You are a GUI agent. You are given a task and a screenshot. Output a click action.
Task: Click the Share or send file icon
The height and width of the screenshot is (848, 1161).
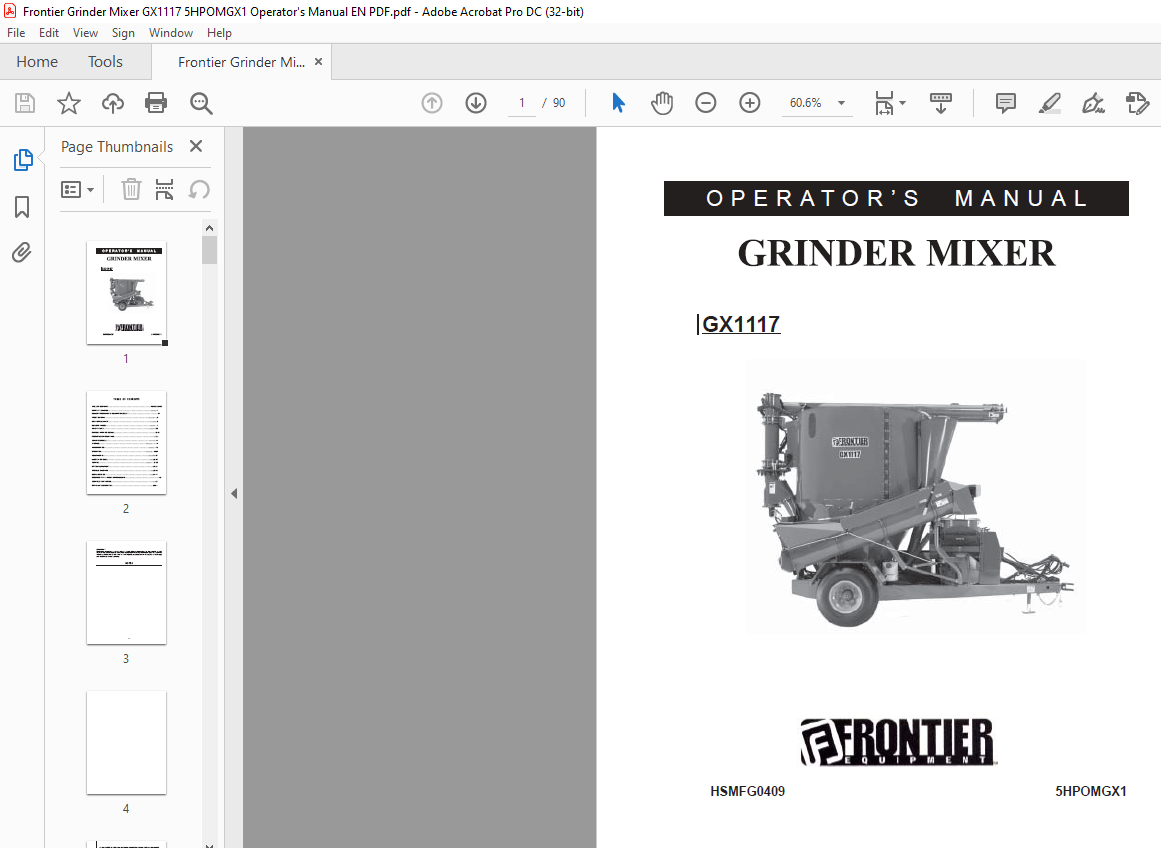[1137, 103]
